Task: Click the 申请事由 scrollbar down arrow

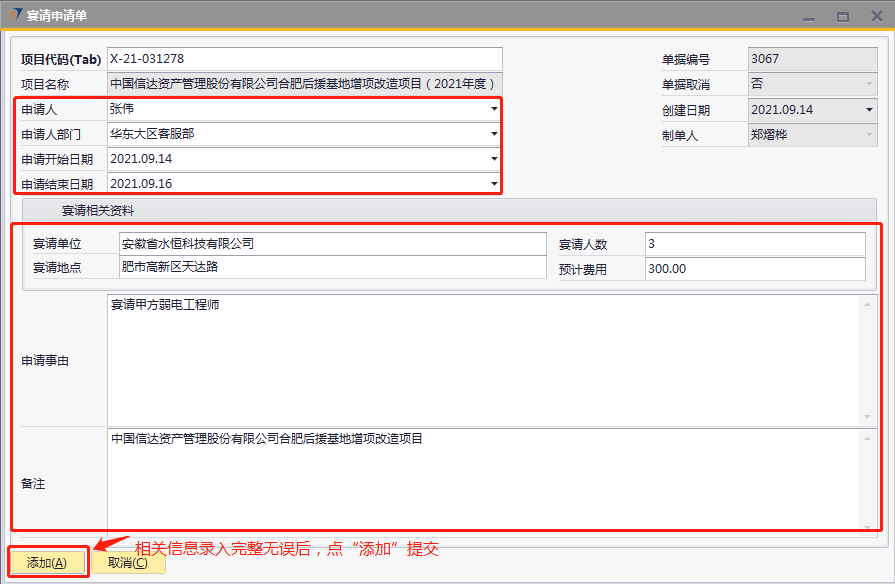Action: (x=868, y=416)
